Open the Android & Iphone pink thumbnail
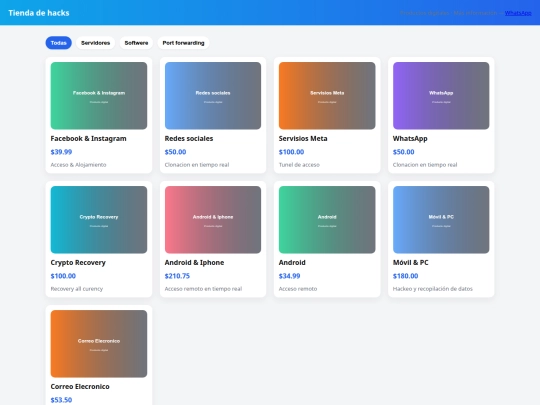 (213, 220)
